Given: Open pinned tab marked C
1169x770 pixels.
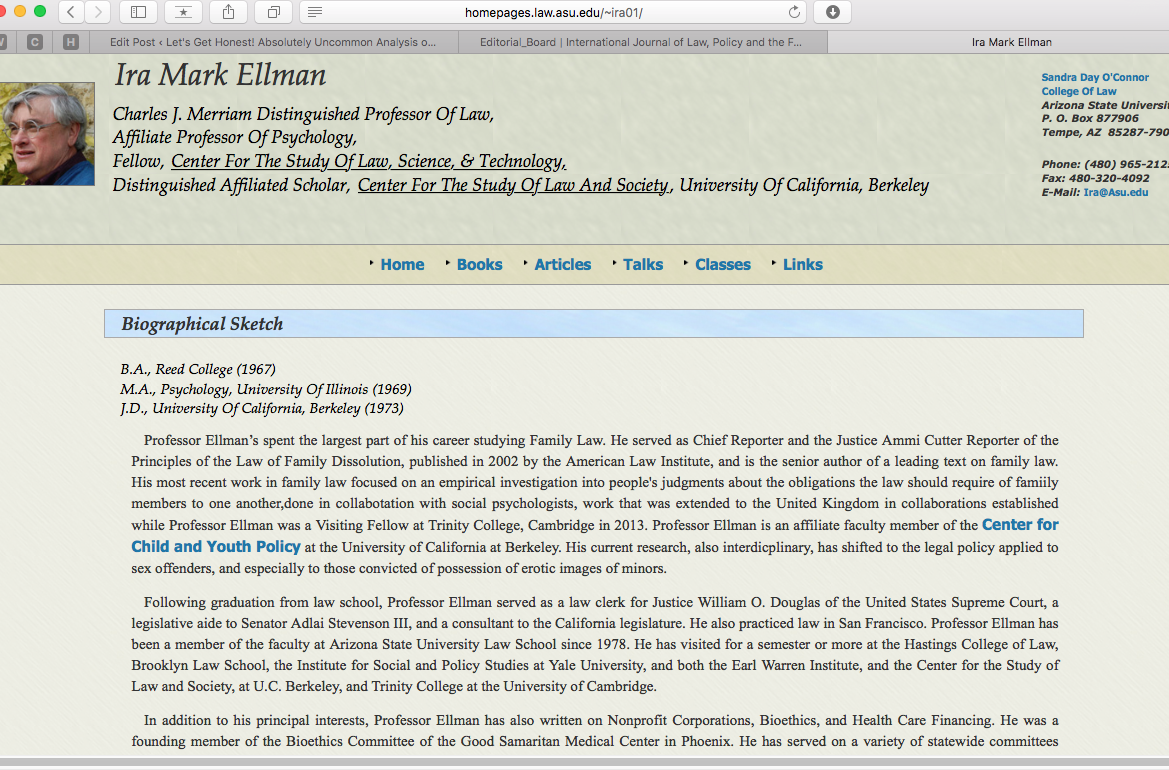Looking at the screenshot, I should coord(35,42).
